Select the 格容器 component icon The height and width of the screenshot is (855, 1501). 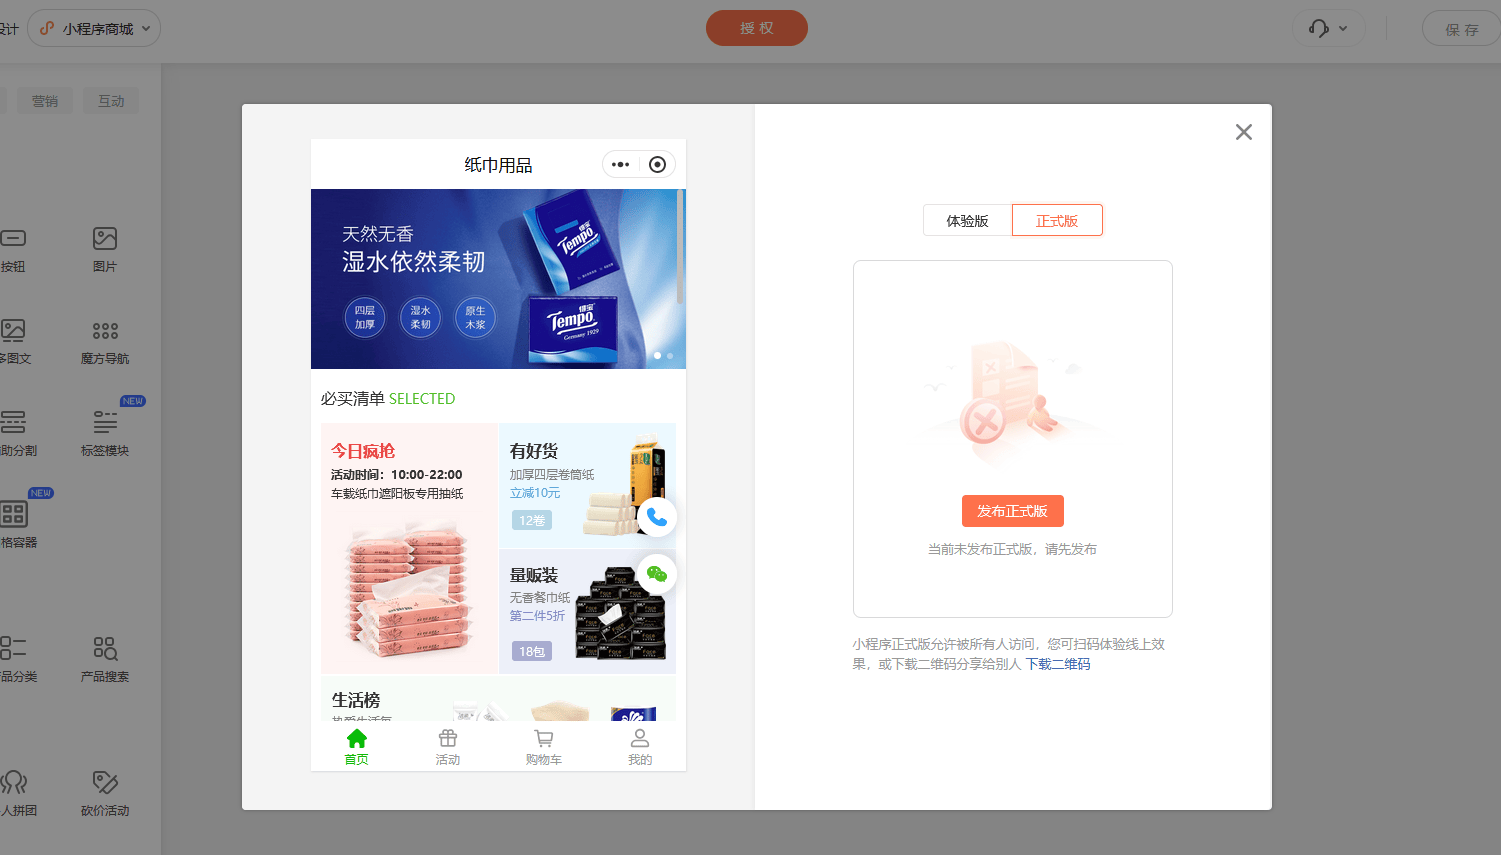click(x=13, y=514)
